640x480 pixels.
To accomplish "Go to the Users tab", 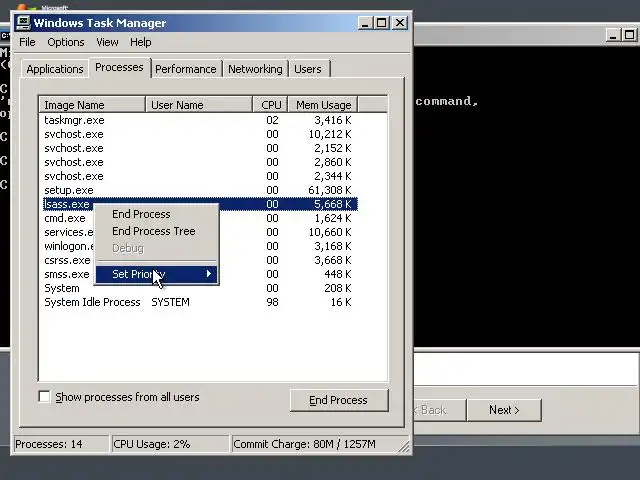I will [x=308, y=69].
